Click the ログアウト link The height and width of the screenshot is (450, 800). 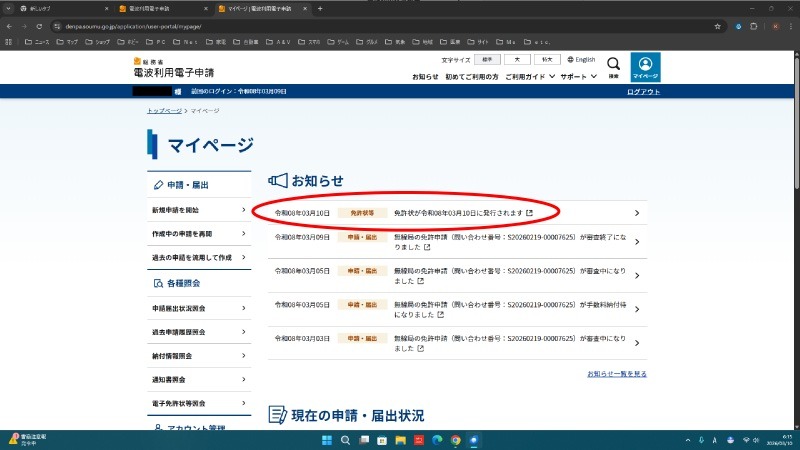(x=643, y=92)
